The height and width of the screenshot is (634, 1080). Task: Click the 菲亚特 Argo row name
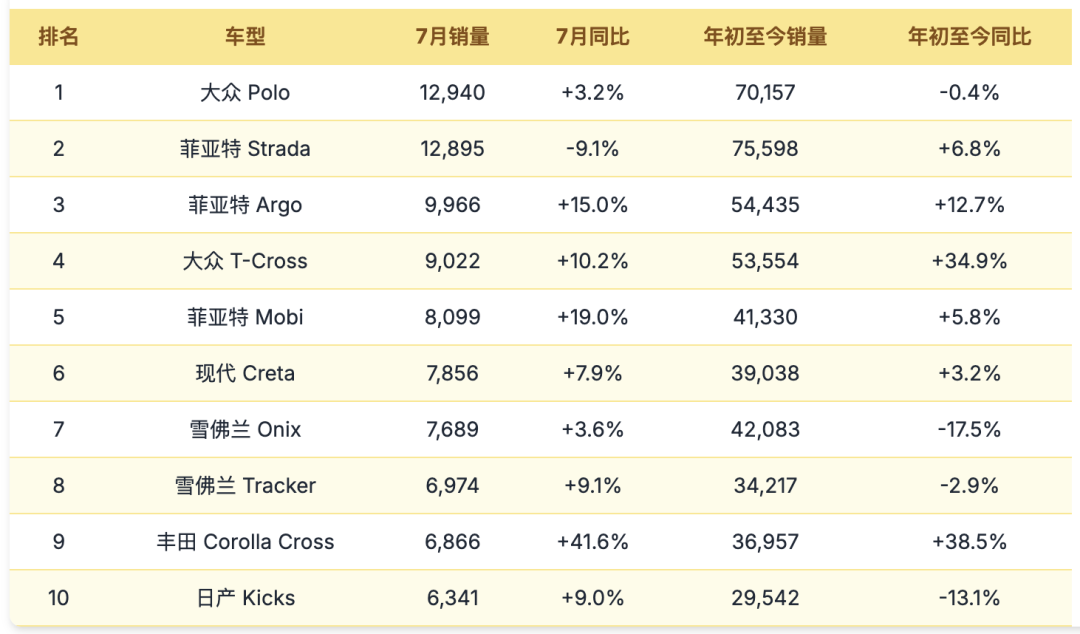[245, 205]
